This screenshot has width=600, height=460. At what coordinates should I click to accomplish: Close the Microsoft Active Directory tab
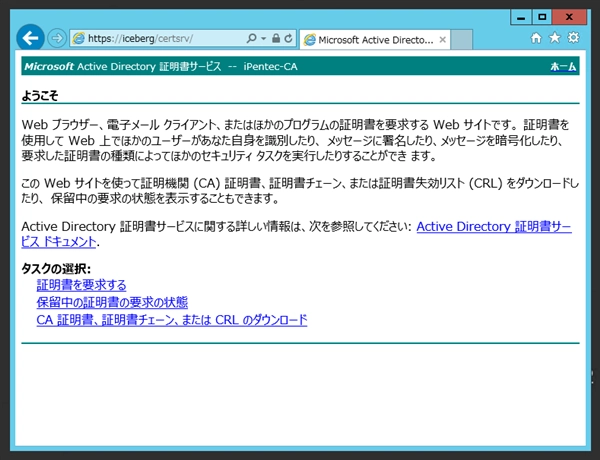pyautogui.click(x=442, y=39)
